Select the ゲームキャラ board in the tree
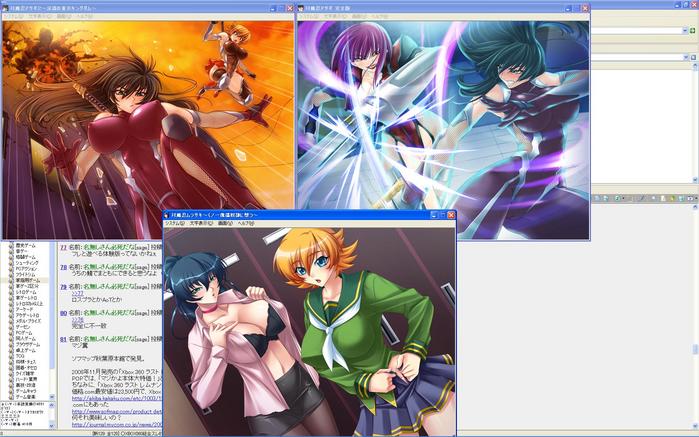This screenshot has height=437, width=699. click(x=26, y=391)
